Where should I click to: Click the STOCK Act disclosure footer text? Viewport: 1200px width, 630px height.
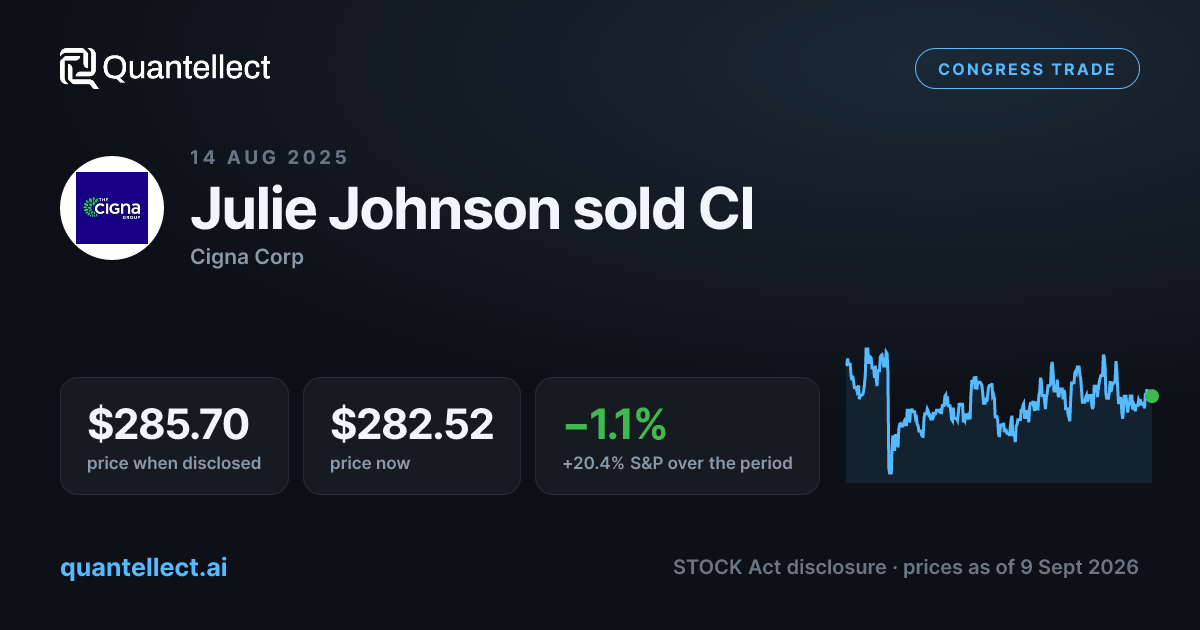779,567
